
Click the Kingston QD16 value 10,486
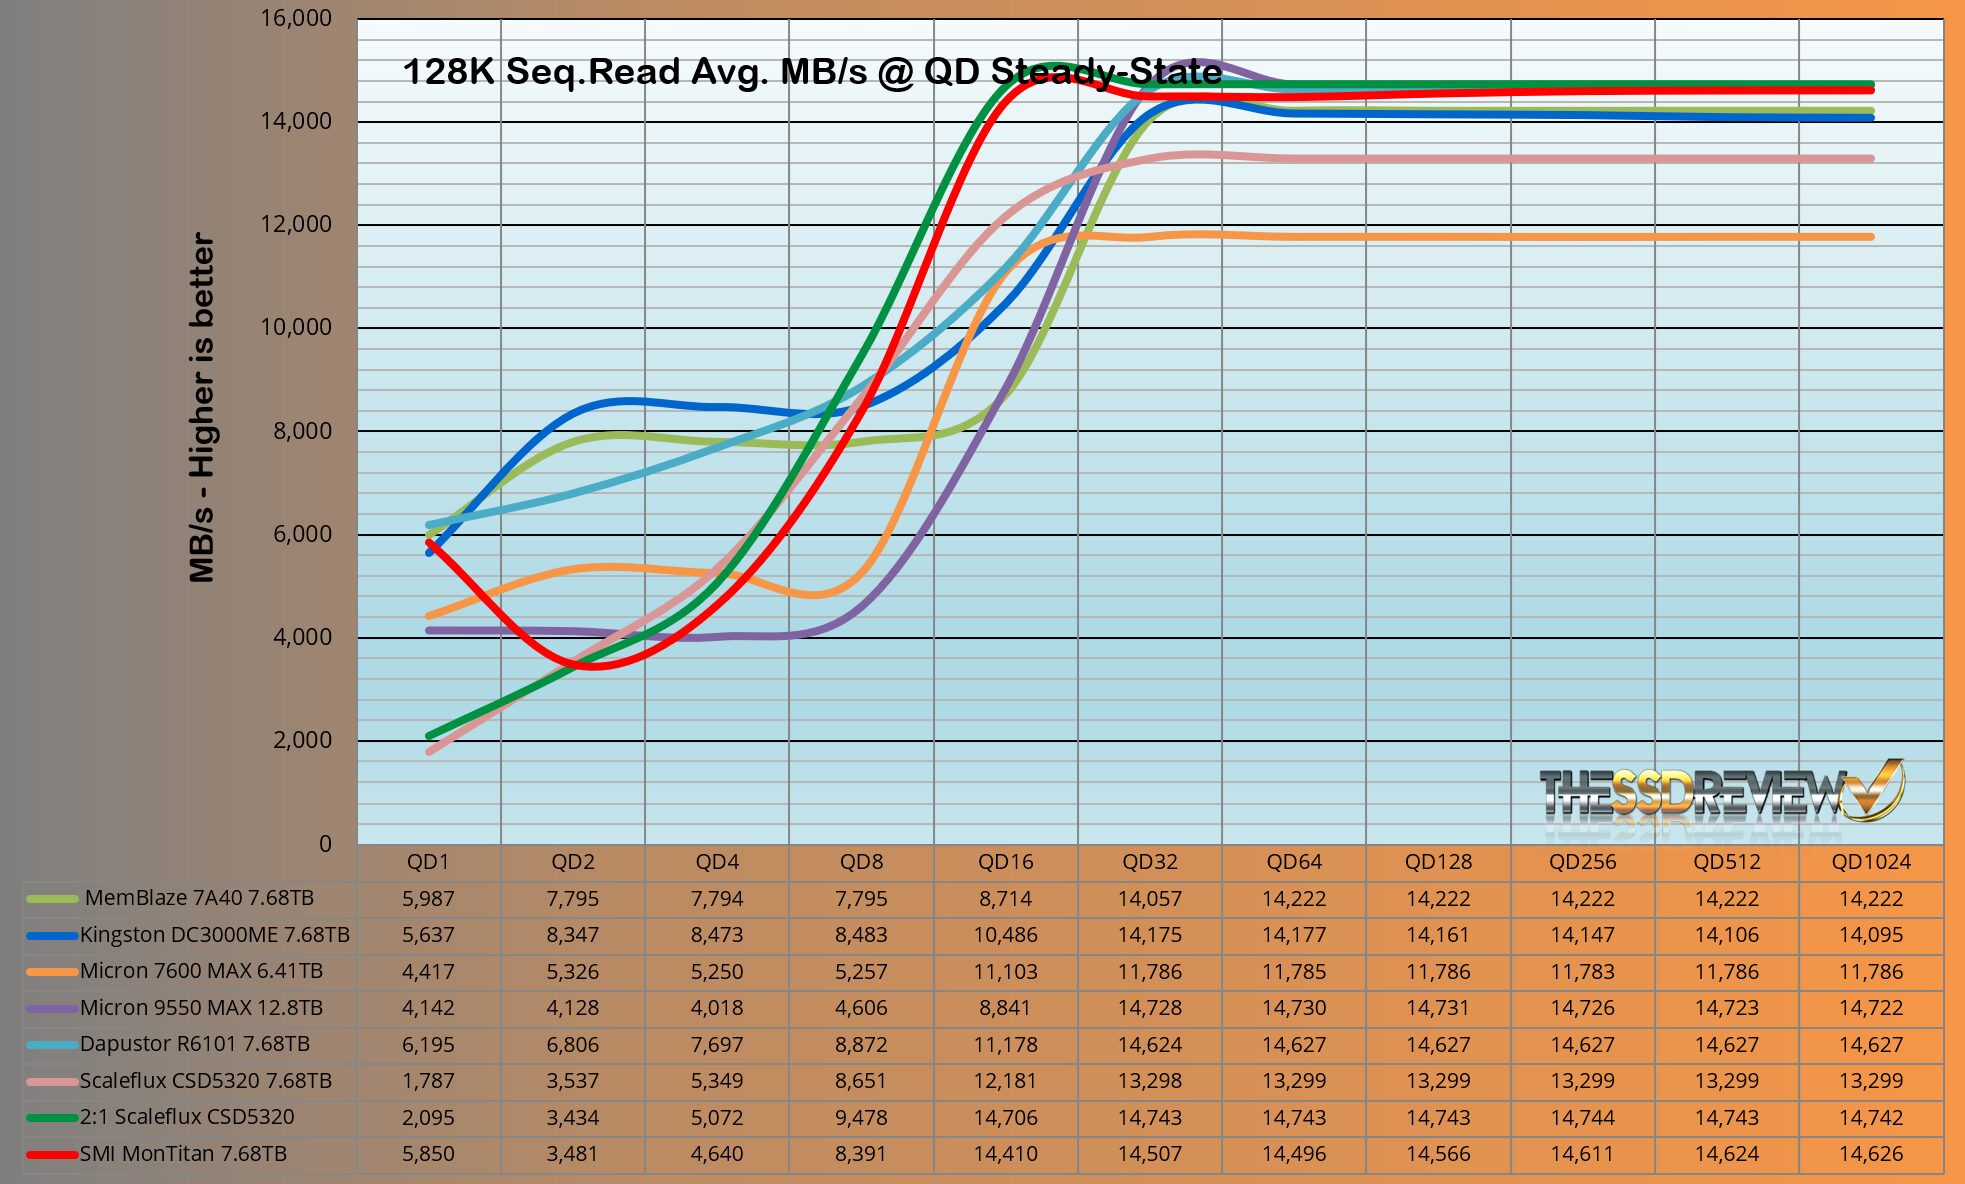click(x=1005, y=936)
